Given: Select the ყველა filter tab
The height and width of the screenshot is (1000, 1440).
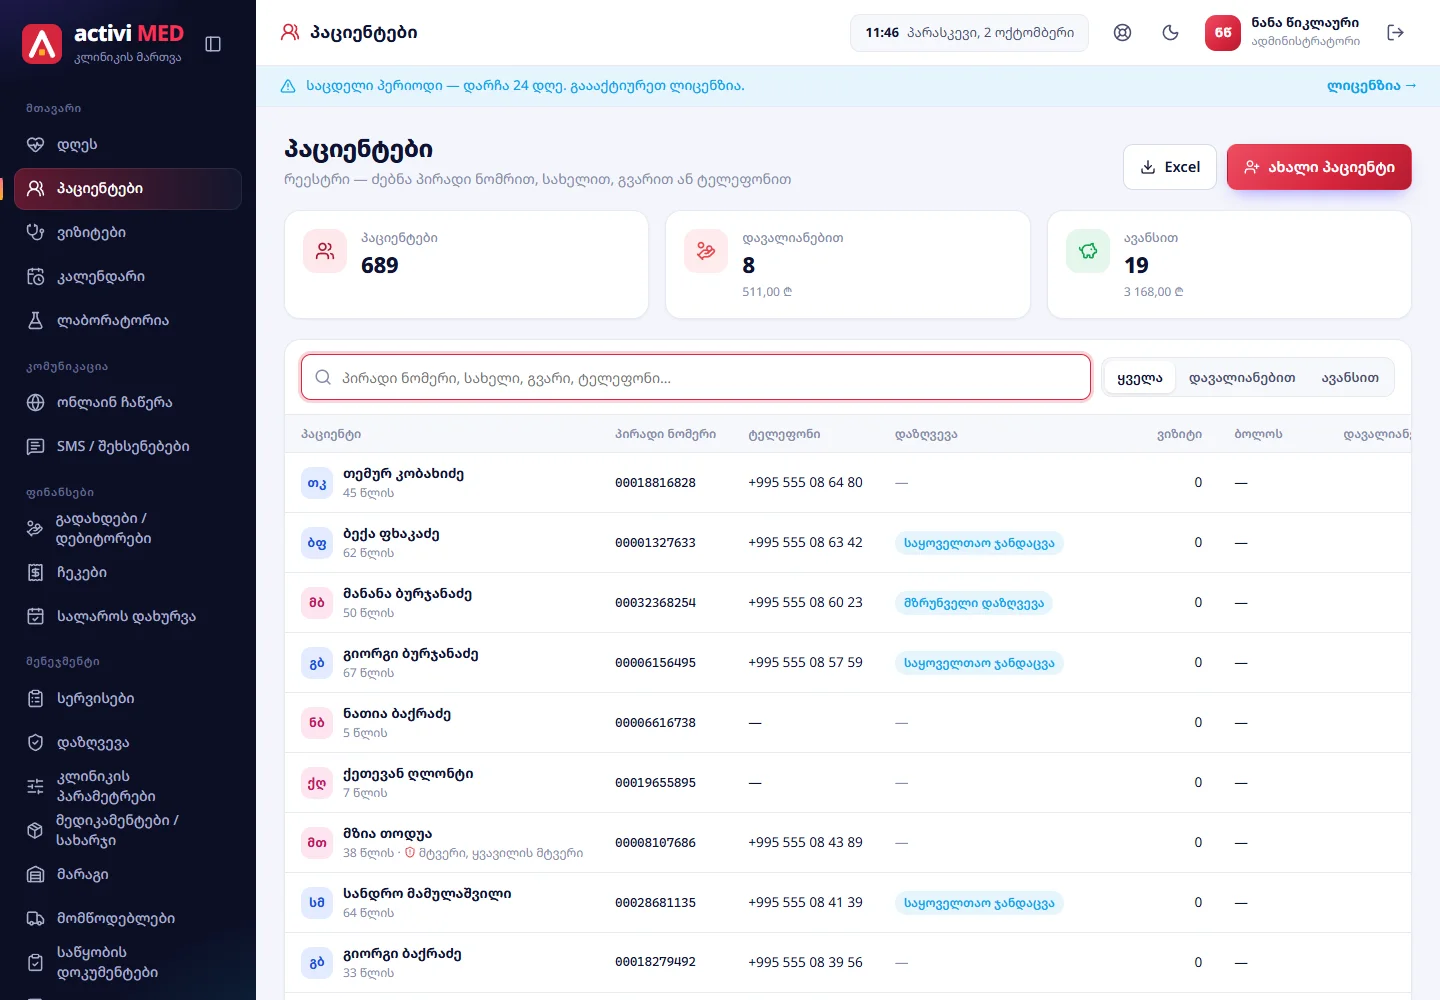Looking at the screenshot, I should (1140, 378).
